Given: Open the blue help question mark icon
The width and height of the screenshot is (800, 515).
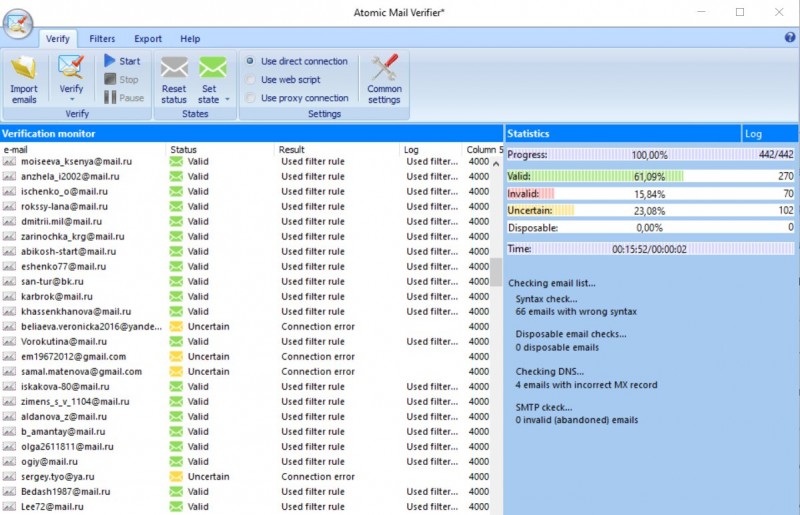Looking at the screenshot, I should 790,37.
